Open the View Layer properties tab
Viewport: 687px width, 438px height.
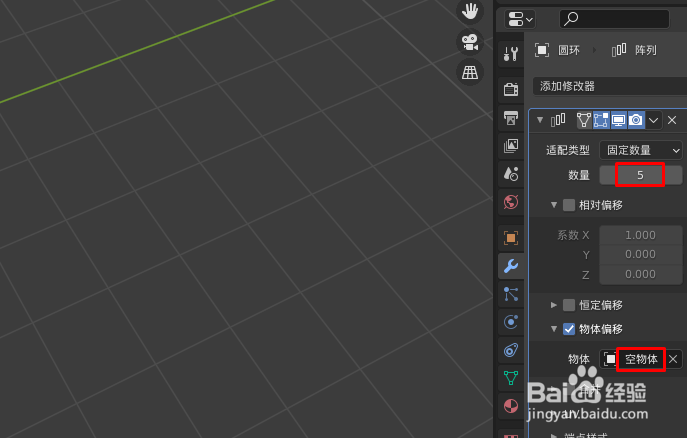(x=511, y=146)
